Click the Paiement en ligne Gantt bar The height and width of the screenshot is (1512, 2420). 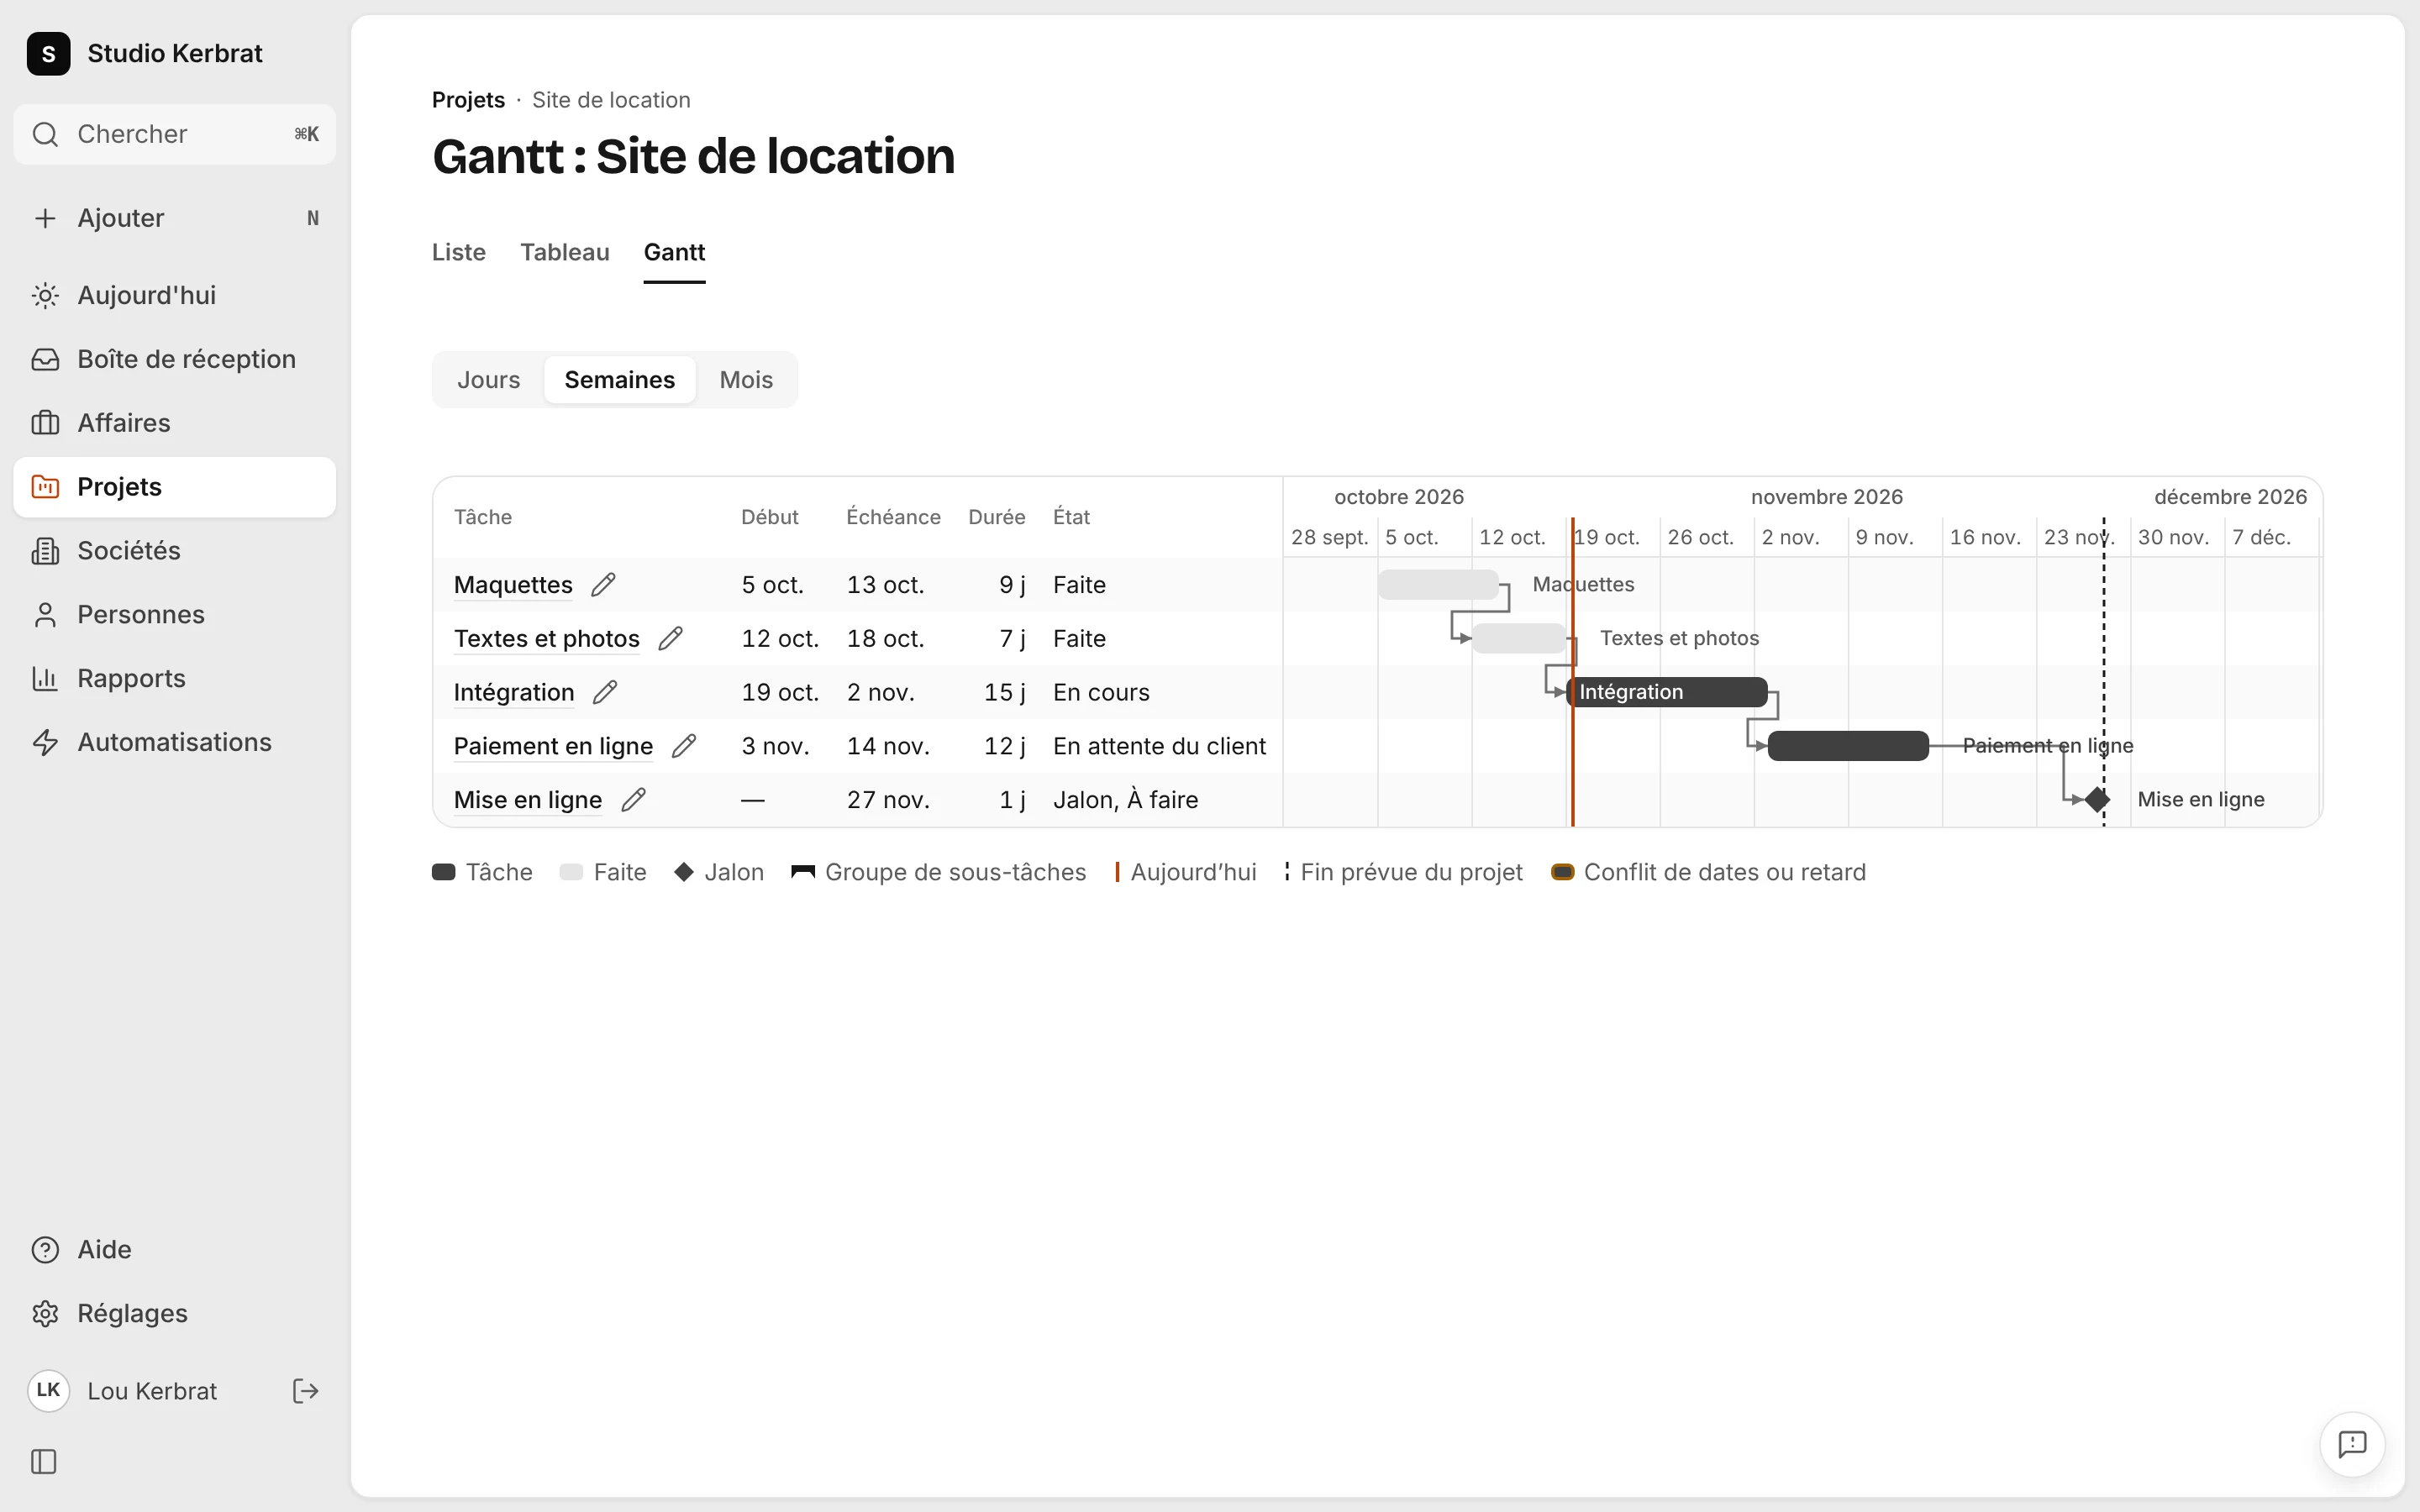pyautogui.click(x=1848, y=746)
